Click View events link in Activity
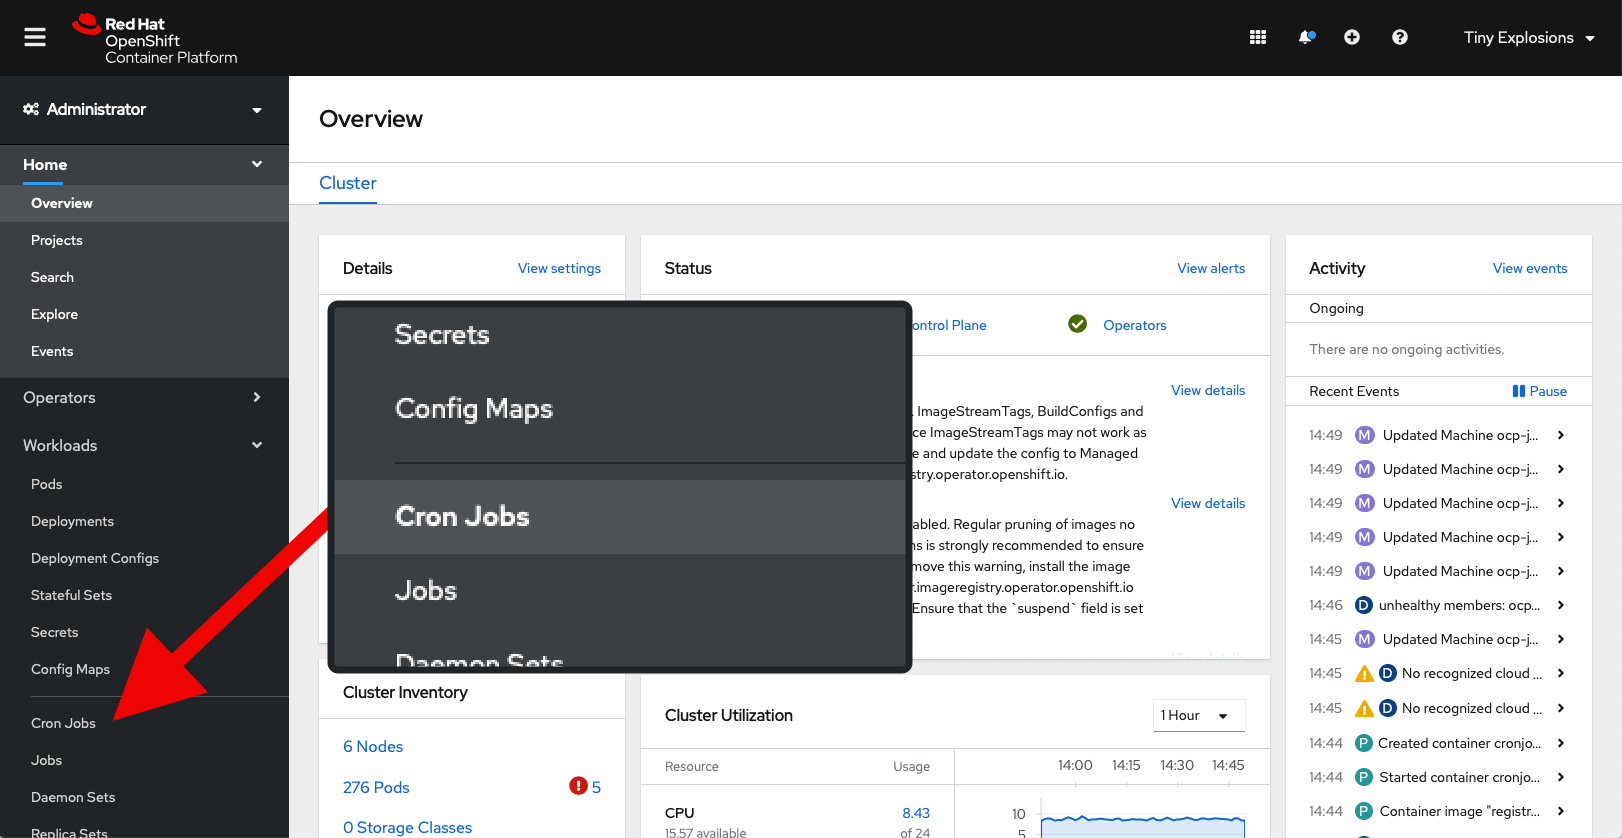Image resolution: width=1622 pixels, height=838 pixels. [x=1530, y=268]
